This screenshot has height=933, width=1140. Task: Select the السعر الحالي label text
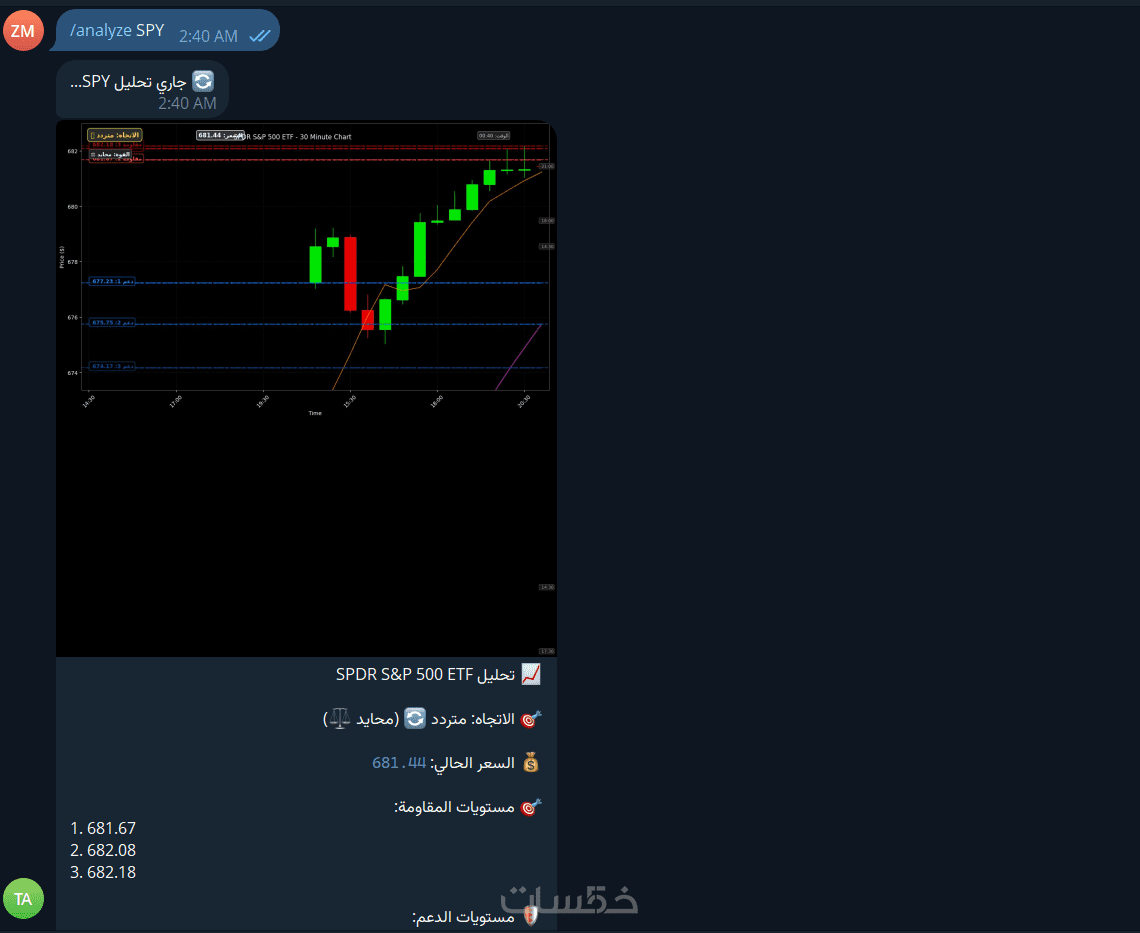[475, 763]
